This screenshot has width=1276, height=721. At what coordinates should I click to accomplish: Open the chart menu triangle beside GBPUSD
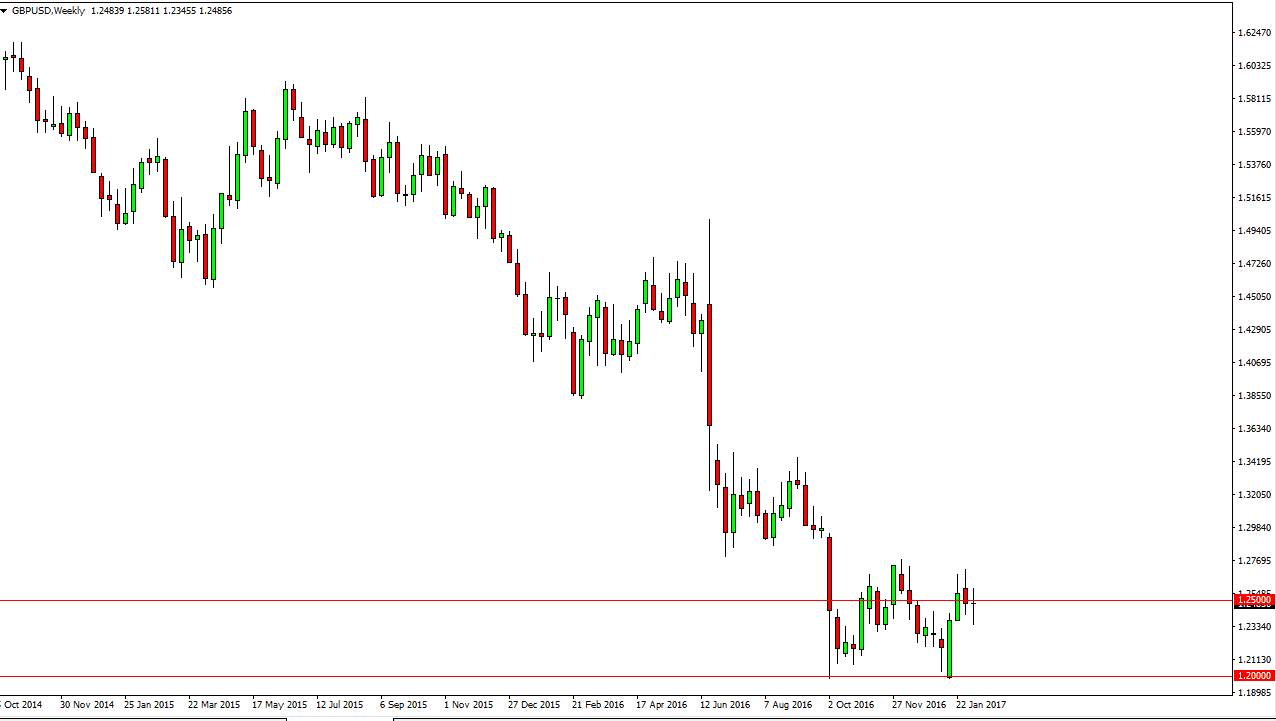pos(5,11)
